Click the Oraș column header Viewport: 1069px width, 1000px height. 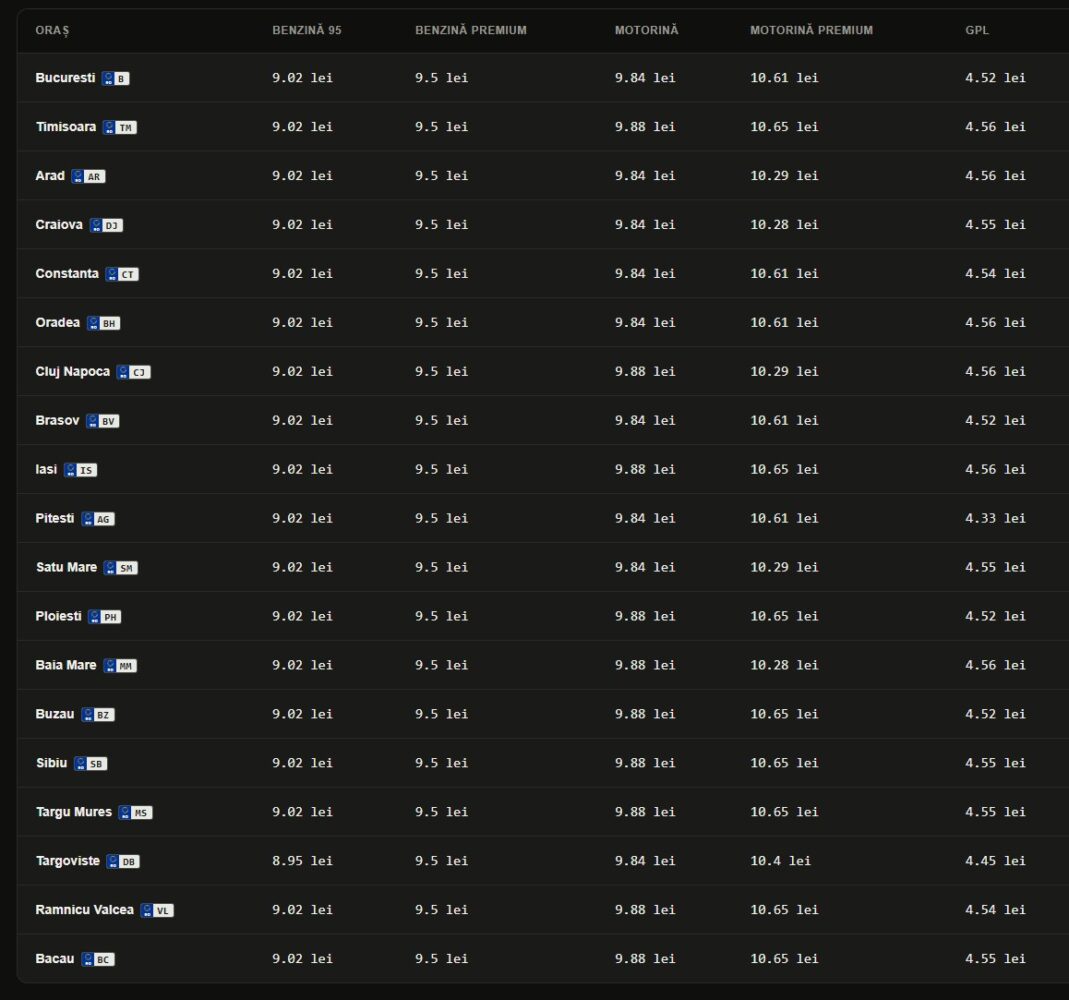click(x=52, y=31)
